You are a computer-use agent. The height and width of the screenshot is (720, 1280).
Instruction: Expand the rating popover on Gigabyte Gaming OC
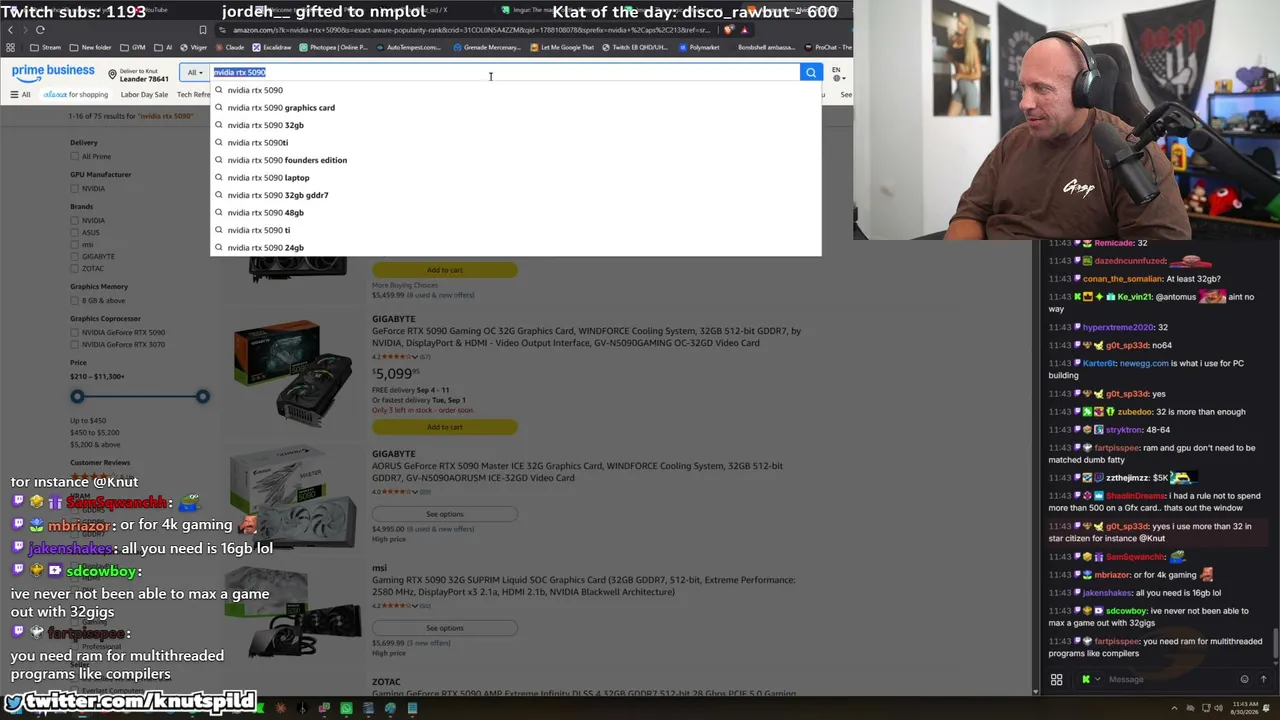[x=414, y=356]
